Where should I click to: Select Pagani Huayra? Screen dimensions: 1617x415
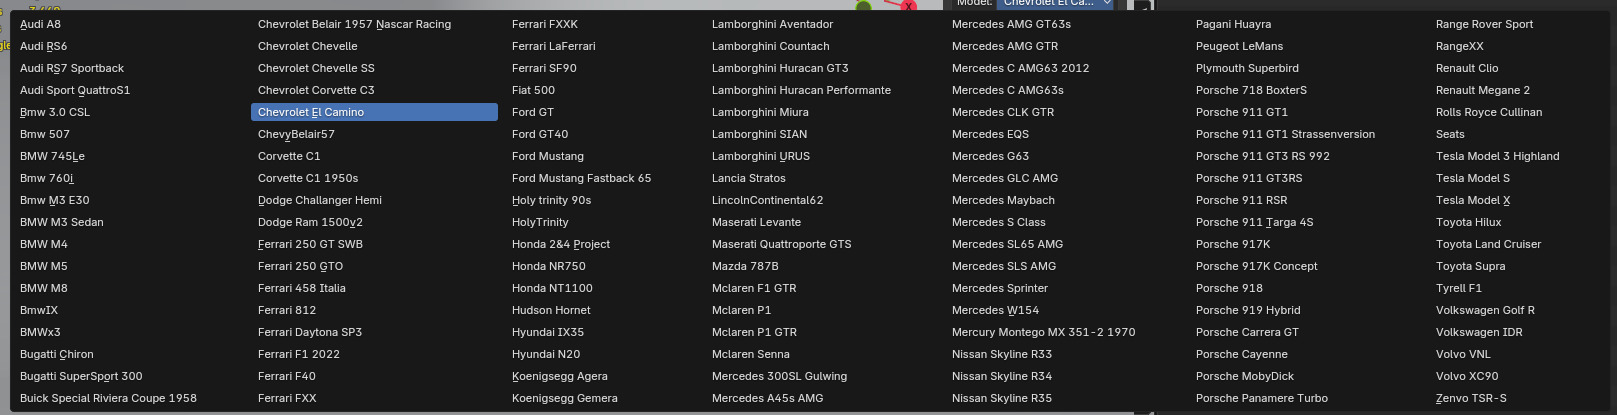tap(1233, 24)
